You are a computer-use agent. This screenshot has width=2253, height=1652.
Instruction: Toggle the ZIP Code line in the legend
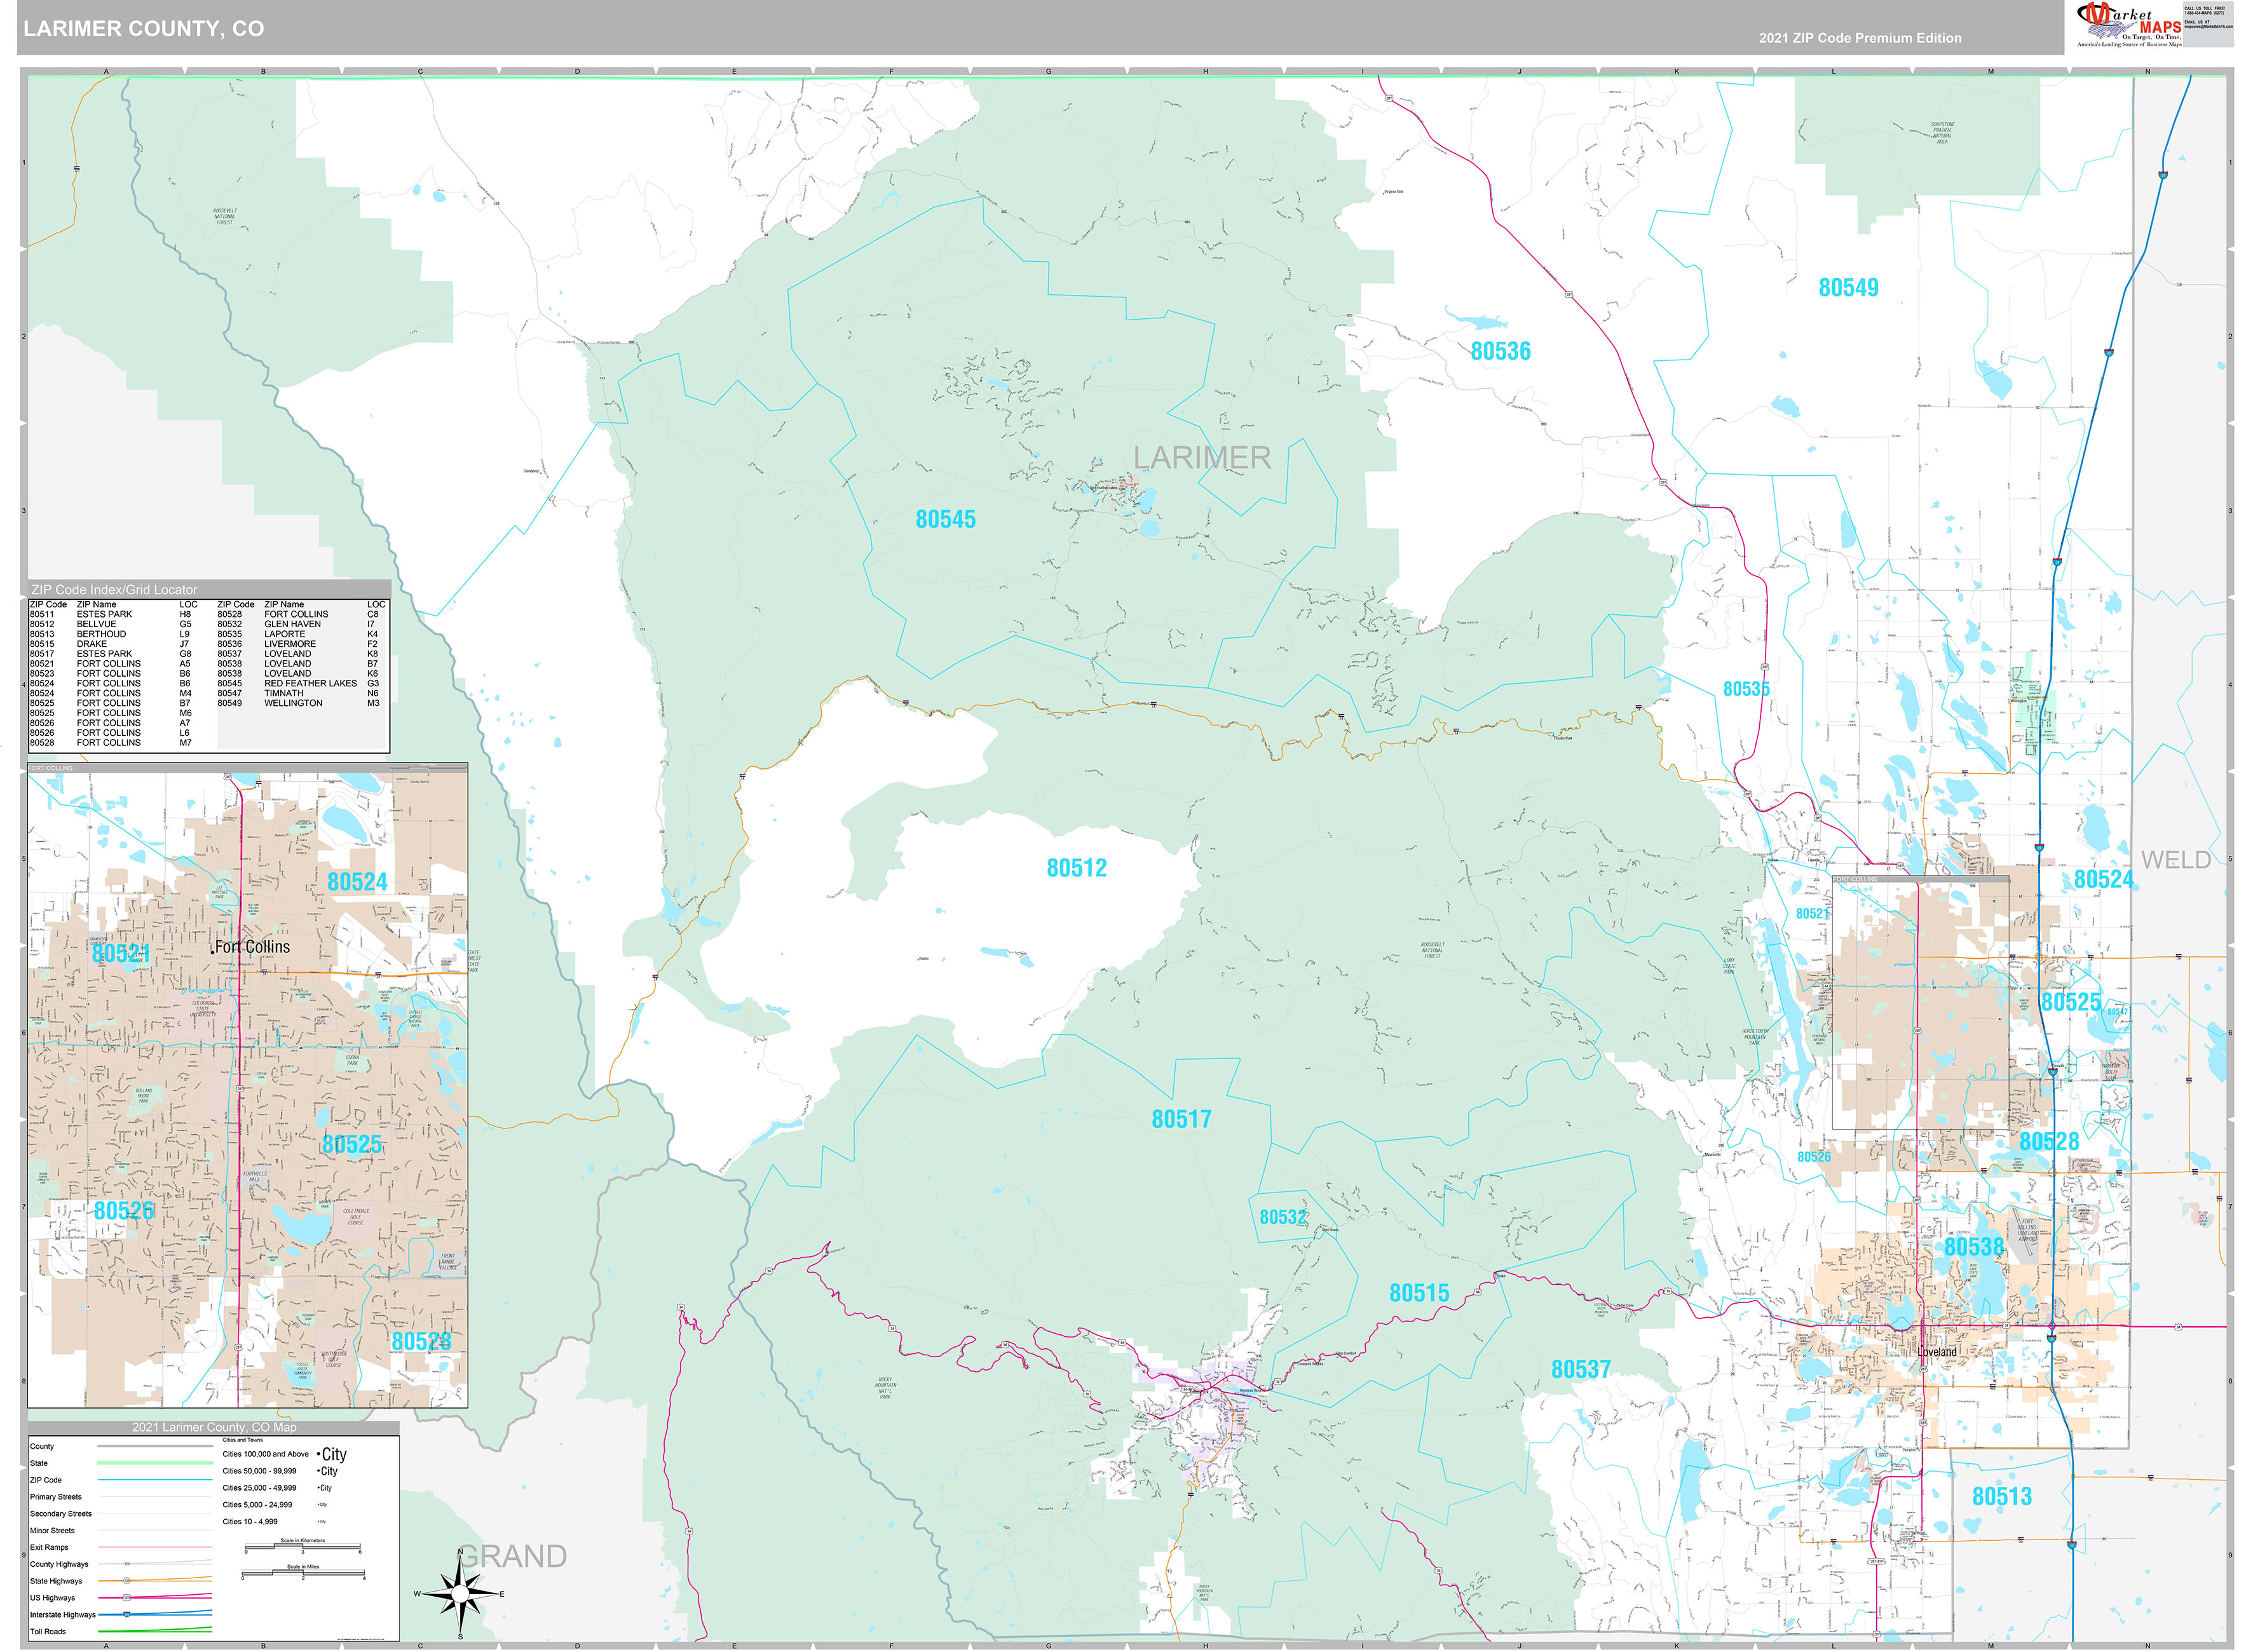[155, 1480]
